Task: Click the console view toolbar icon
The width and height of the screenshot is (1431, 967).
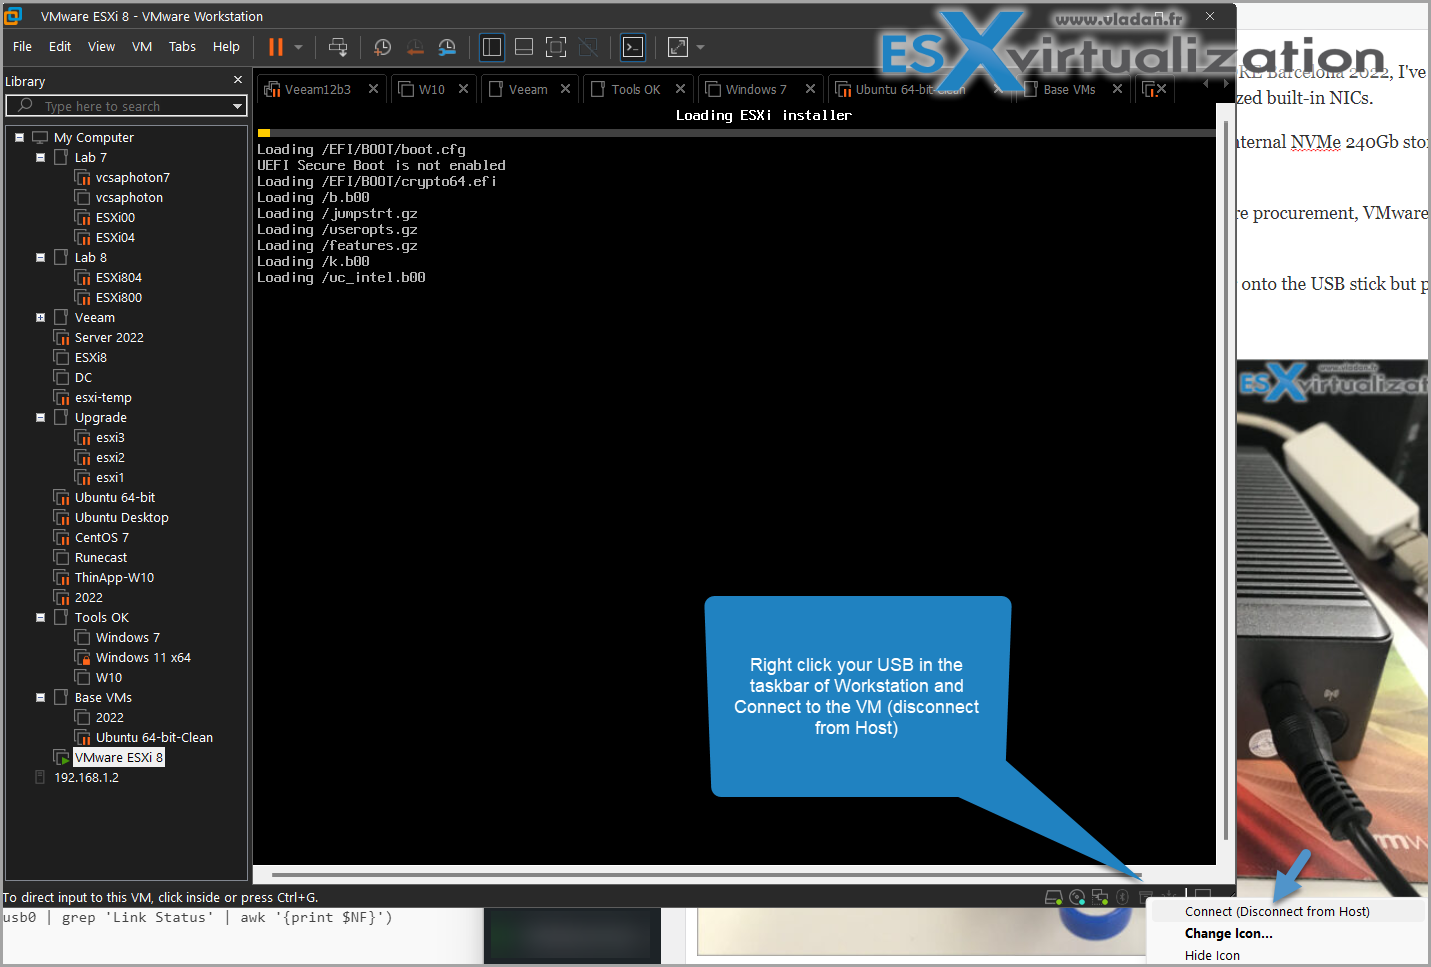Action: coord(633,47)
